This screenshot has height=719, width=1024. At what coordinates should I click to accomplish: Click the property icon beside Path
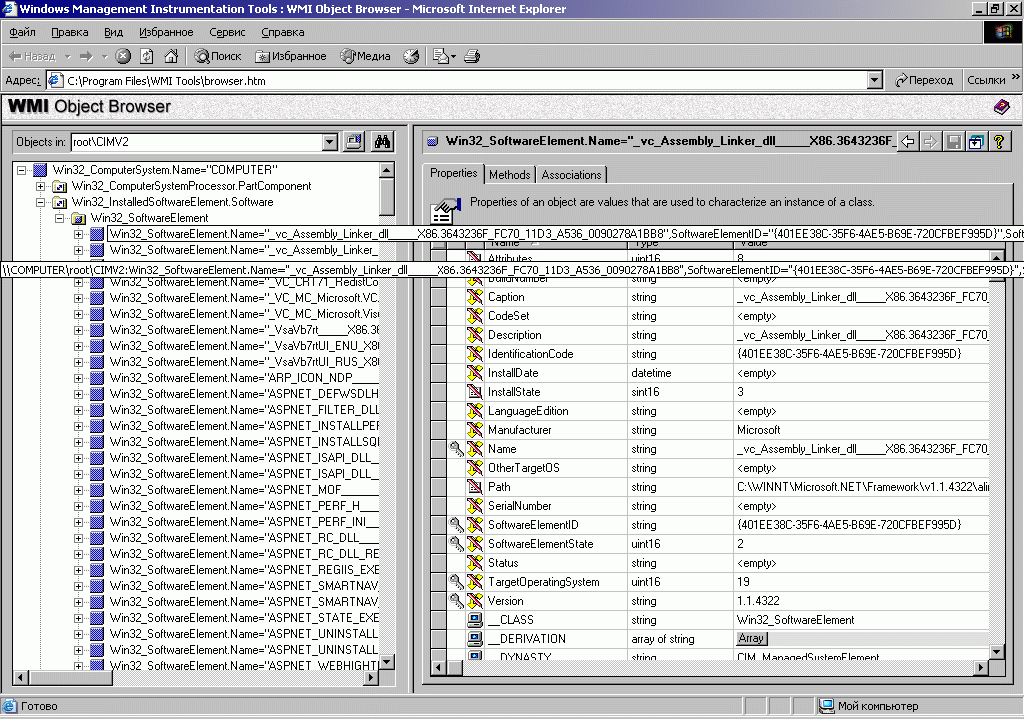click(475, 487)
